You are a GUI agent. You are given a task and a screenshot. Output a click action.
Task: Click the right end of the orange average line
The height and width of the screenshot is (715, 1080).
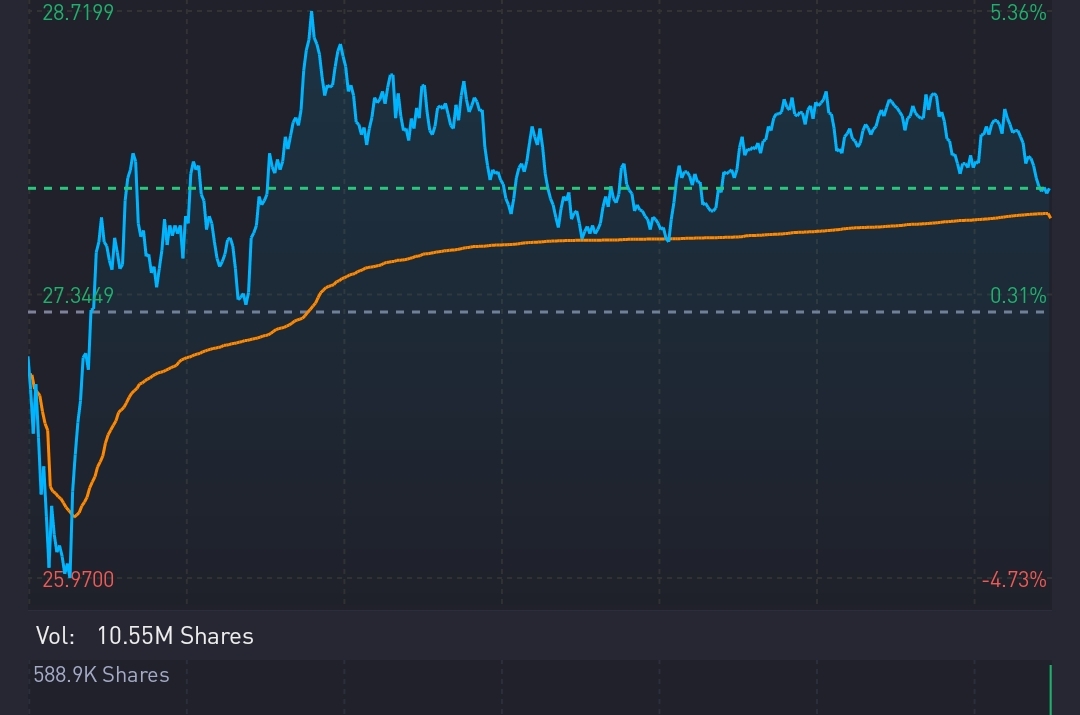point(1049,216)
